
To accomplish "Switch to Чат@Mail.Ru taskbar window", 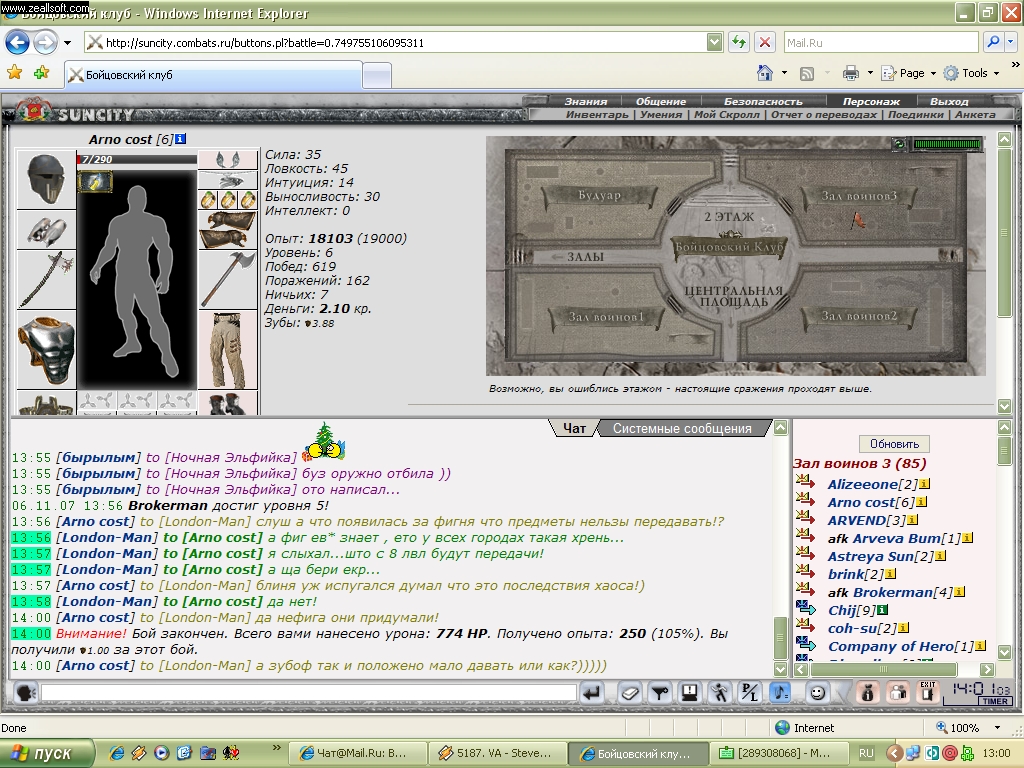I will 356,753.
